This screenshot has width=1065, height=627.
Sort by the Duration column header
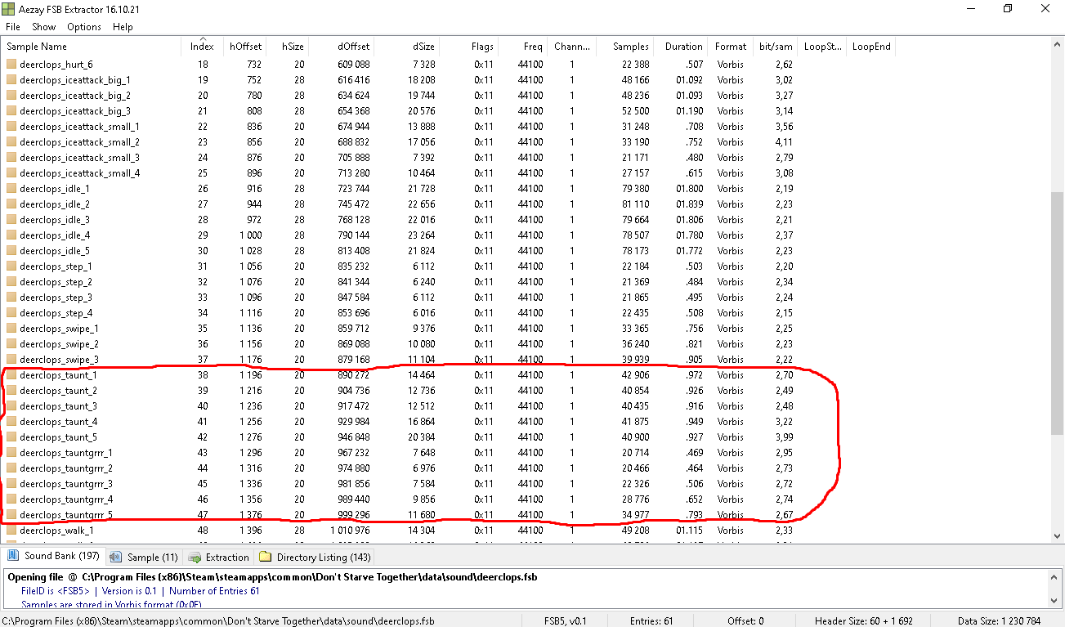tap(683, 46)
